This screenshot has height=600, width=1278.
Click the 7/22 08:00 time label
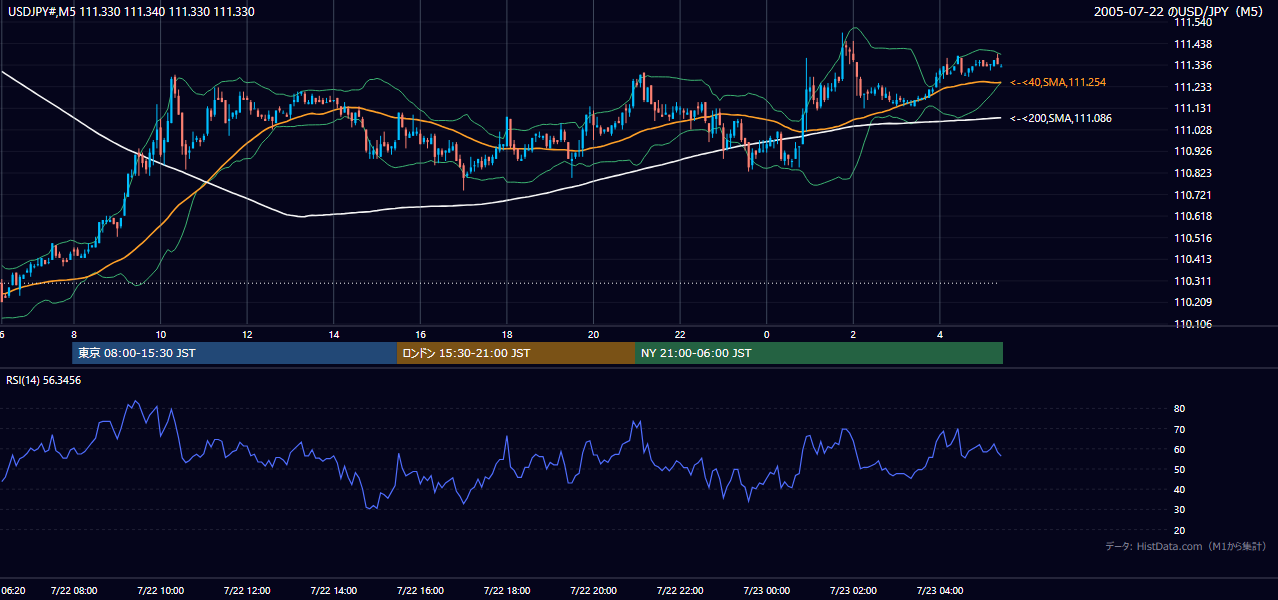74,591
